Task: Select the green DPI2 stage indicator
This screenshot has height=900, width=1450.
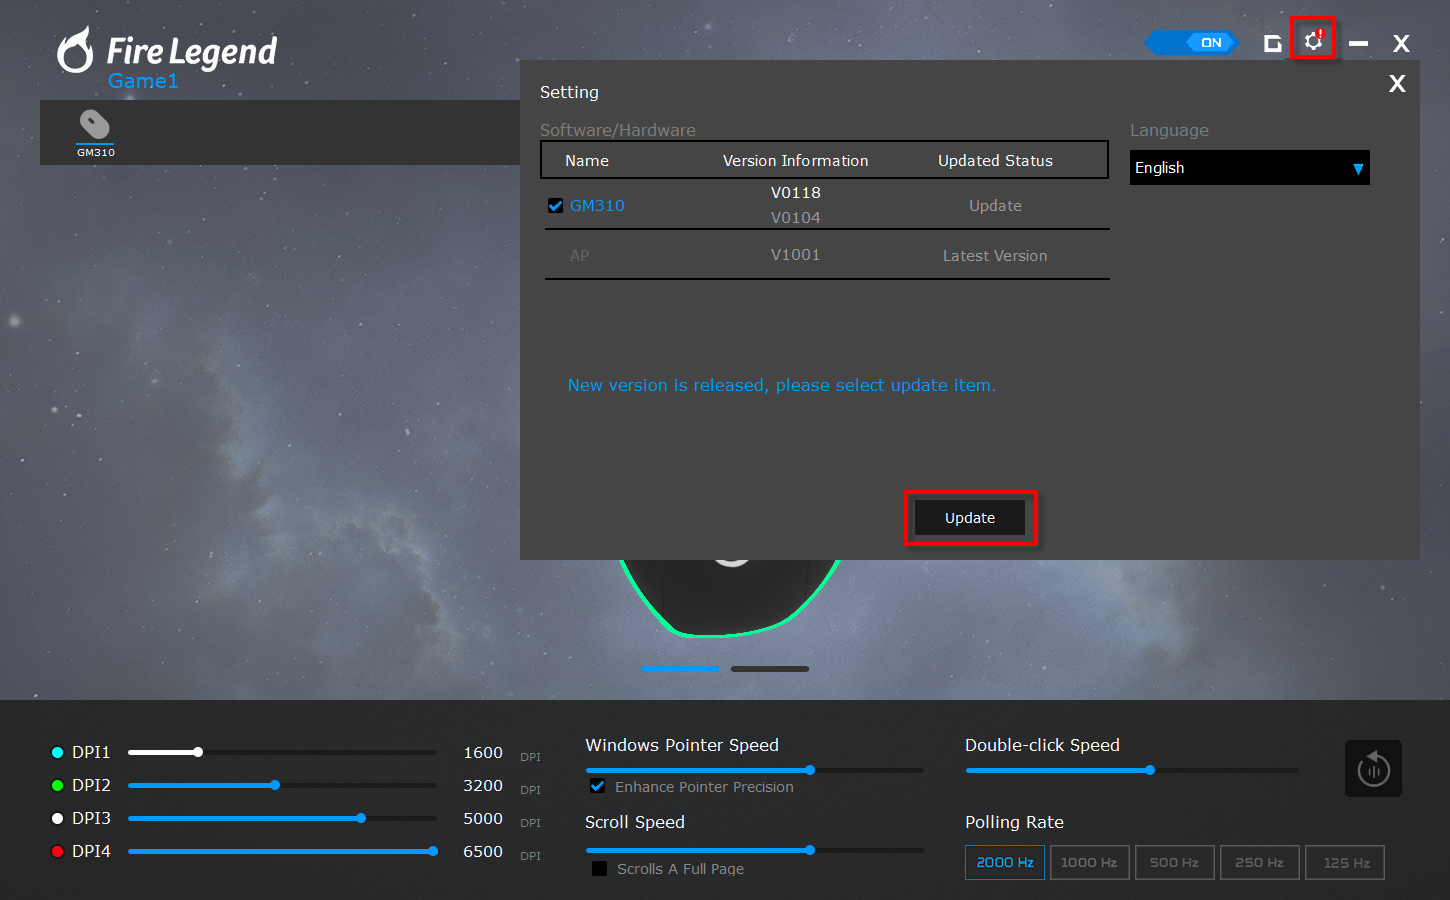Action: click(x=57, y=785)
